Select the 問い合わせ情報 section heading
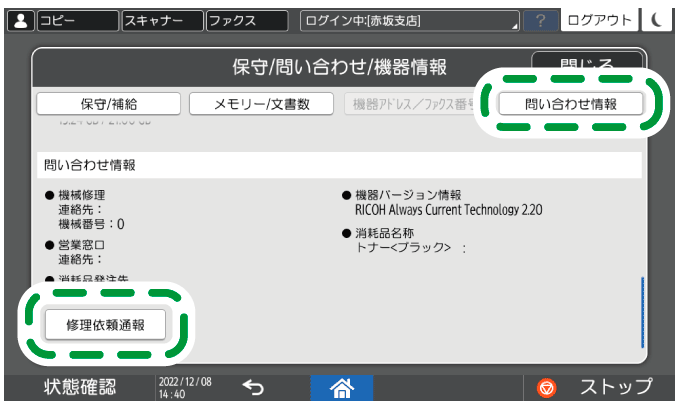679x404 pixels. pyautogui.click(x=90, y=165)
